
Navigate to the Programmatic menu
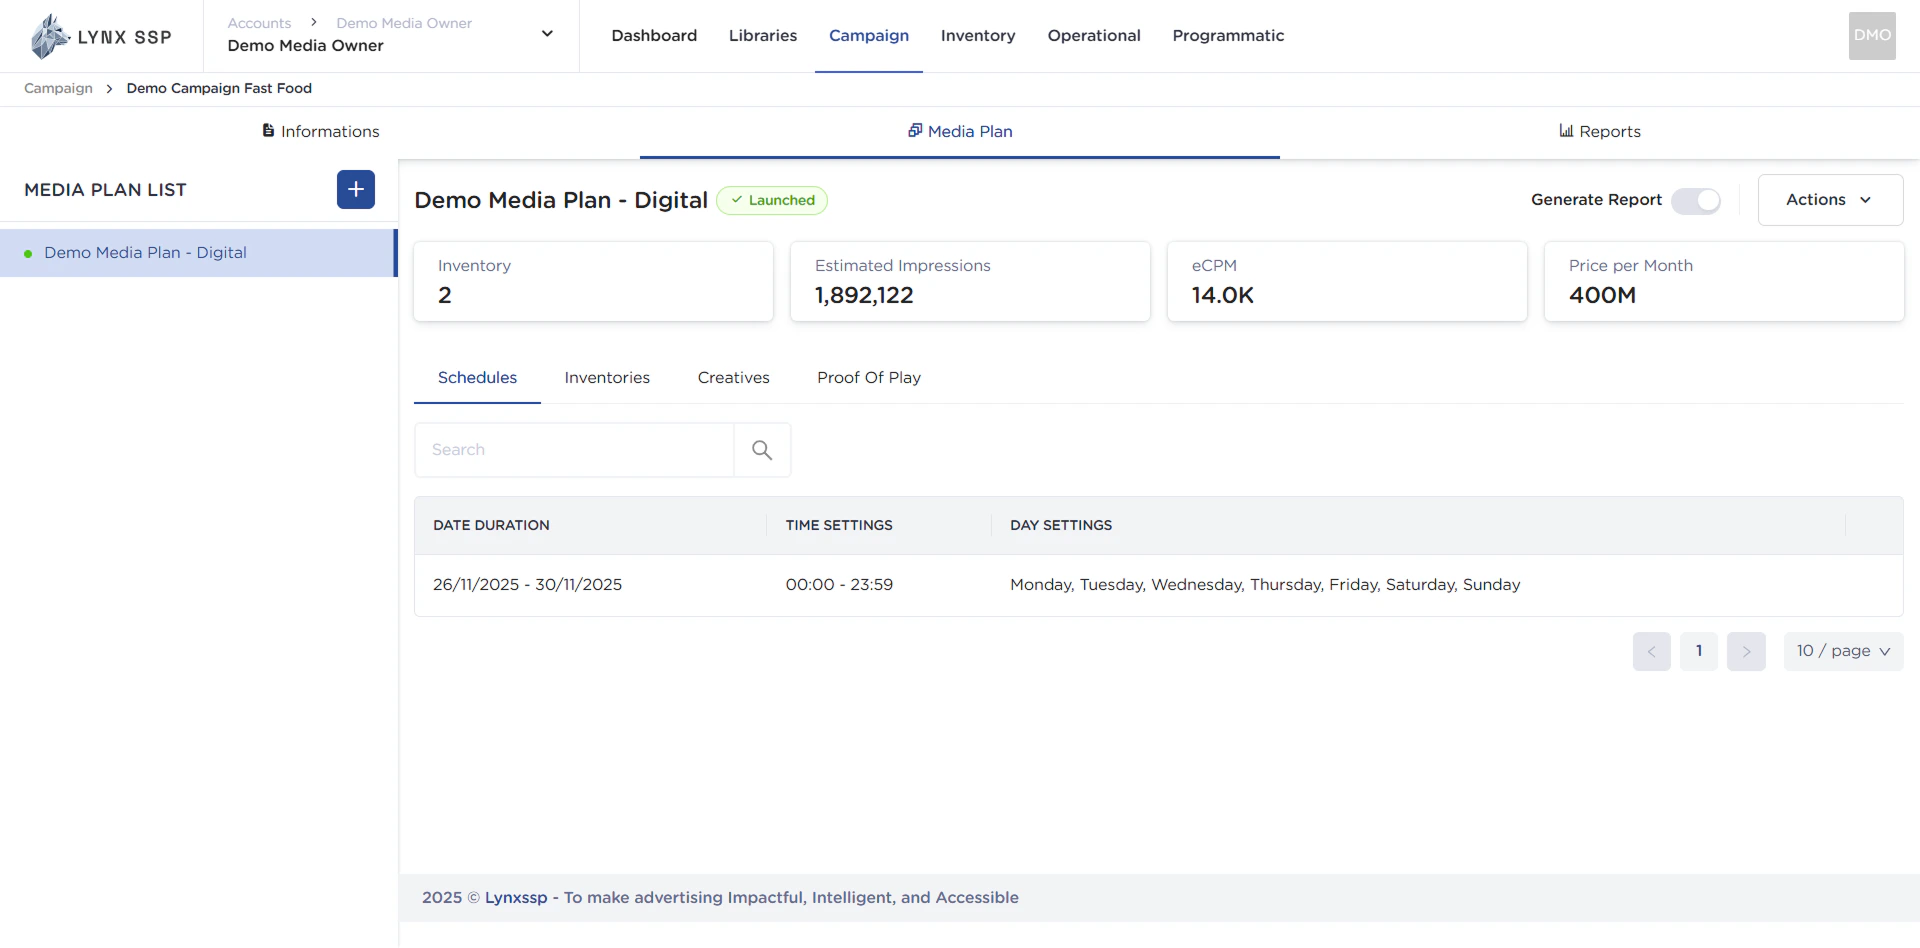click(1228, 35)
